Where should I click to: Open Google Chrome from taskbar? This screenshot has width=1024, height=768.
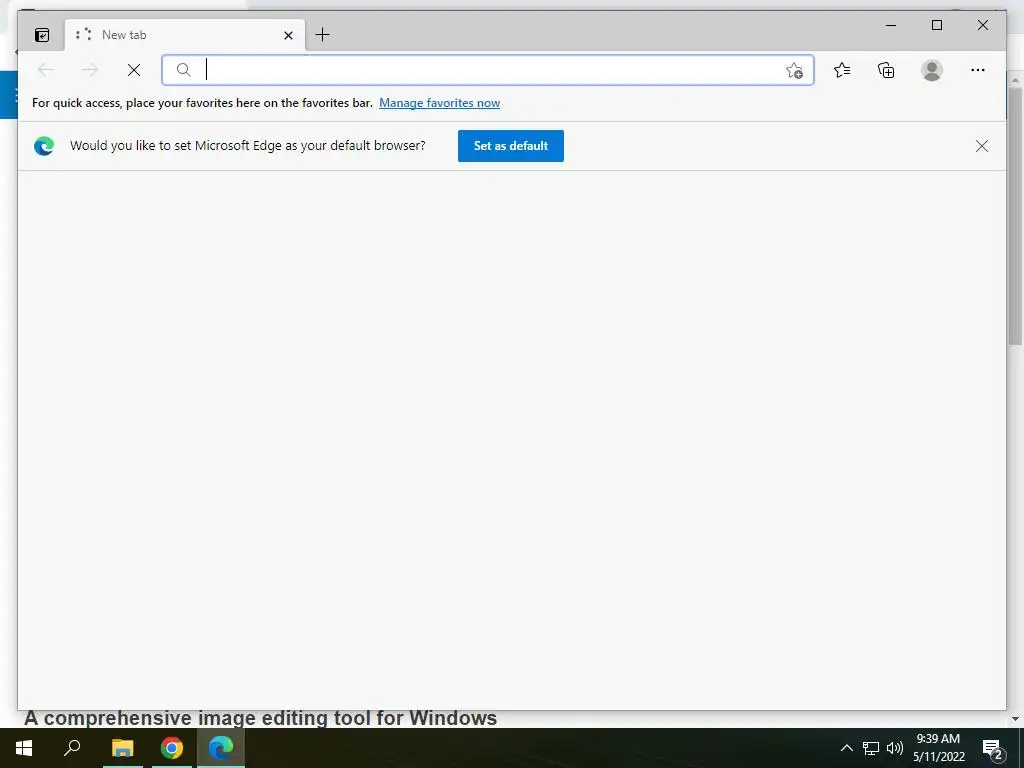pos(172,748)
